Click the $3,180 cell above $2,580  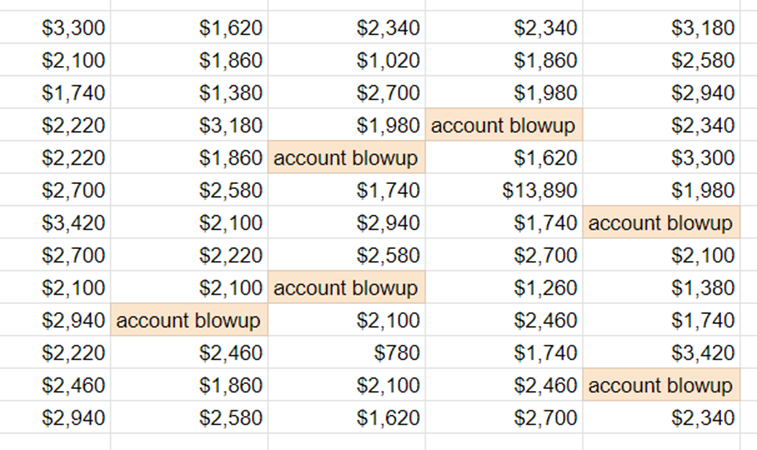pos(661,28)
